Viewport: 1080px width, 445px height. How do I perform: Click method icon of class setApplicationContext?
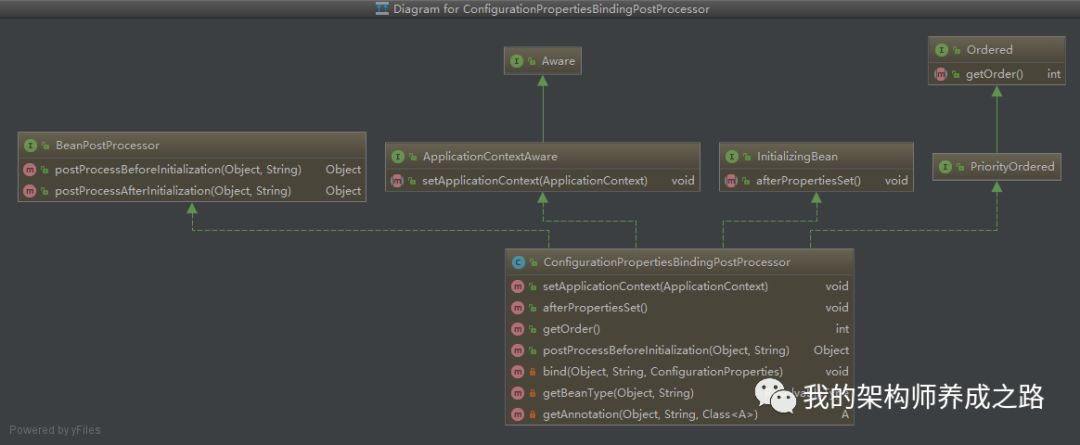[x=518, y=286]
